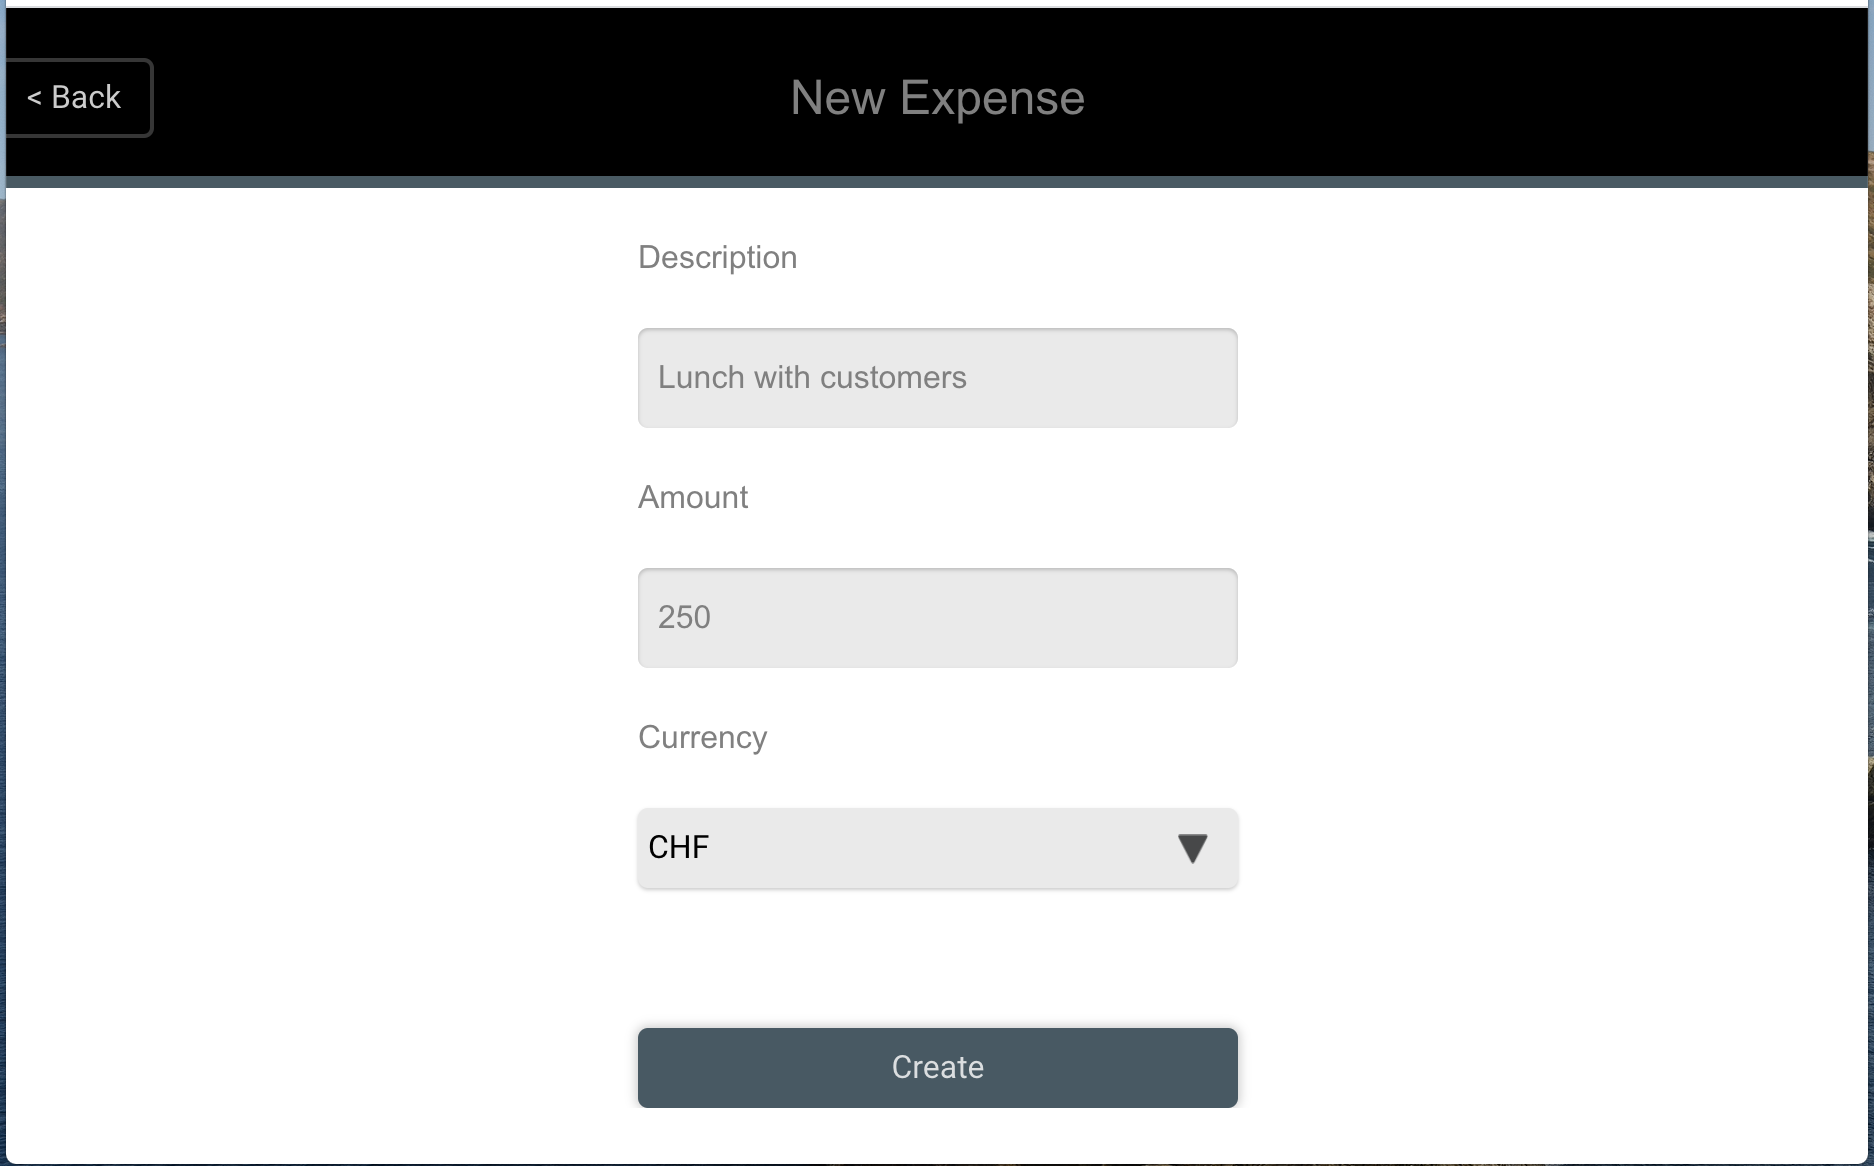Click the 250 amount value
Image resolution: width=1874 pixels, height=1166 pixels.
tap(684, 617)
